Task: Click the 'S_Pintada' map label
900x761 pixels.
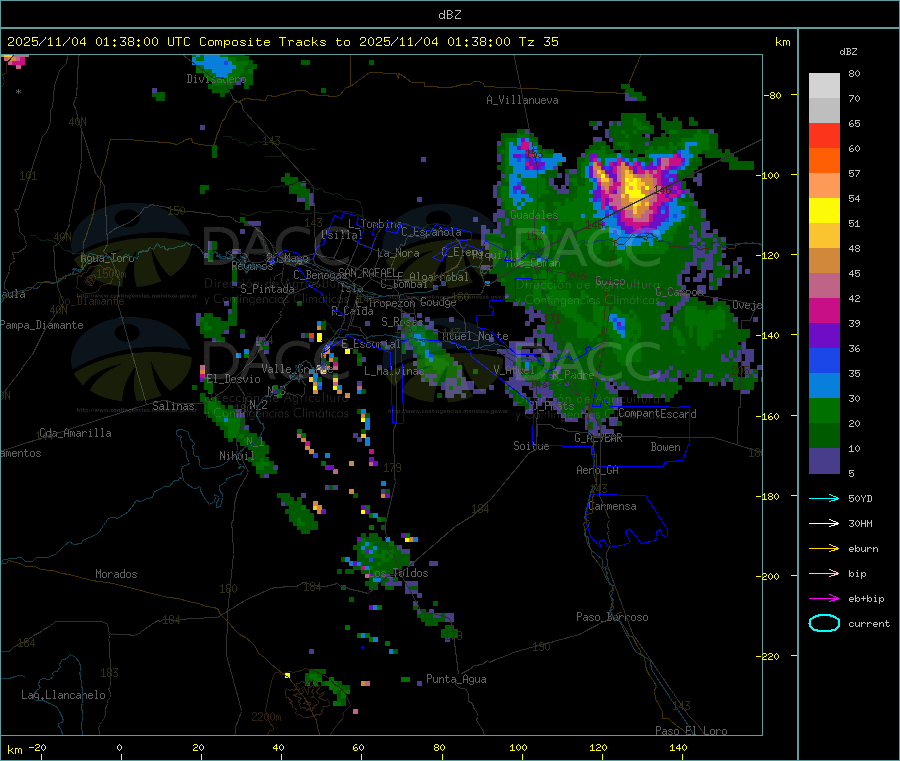Action: (x=267, y=289)
